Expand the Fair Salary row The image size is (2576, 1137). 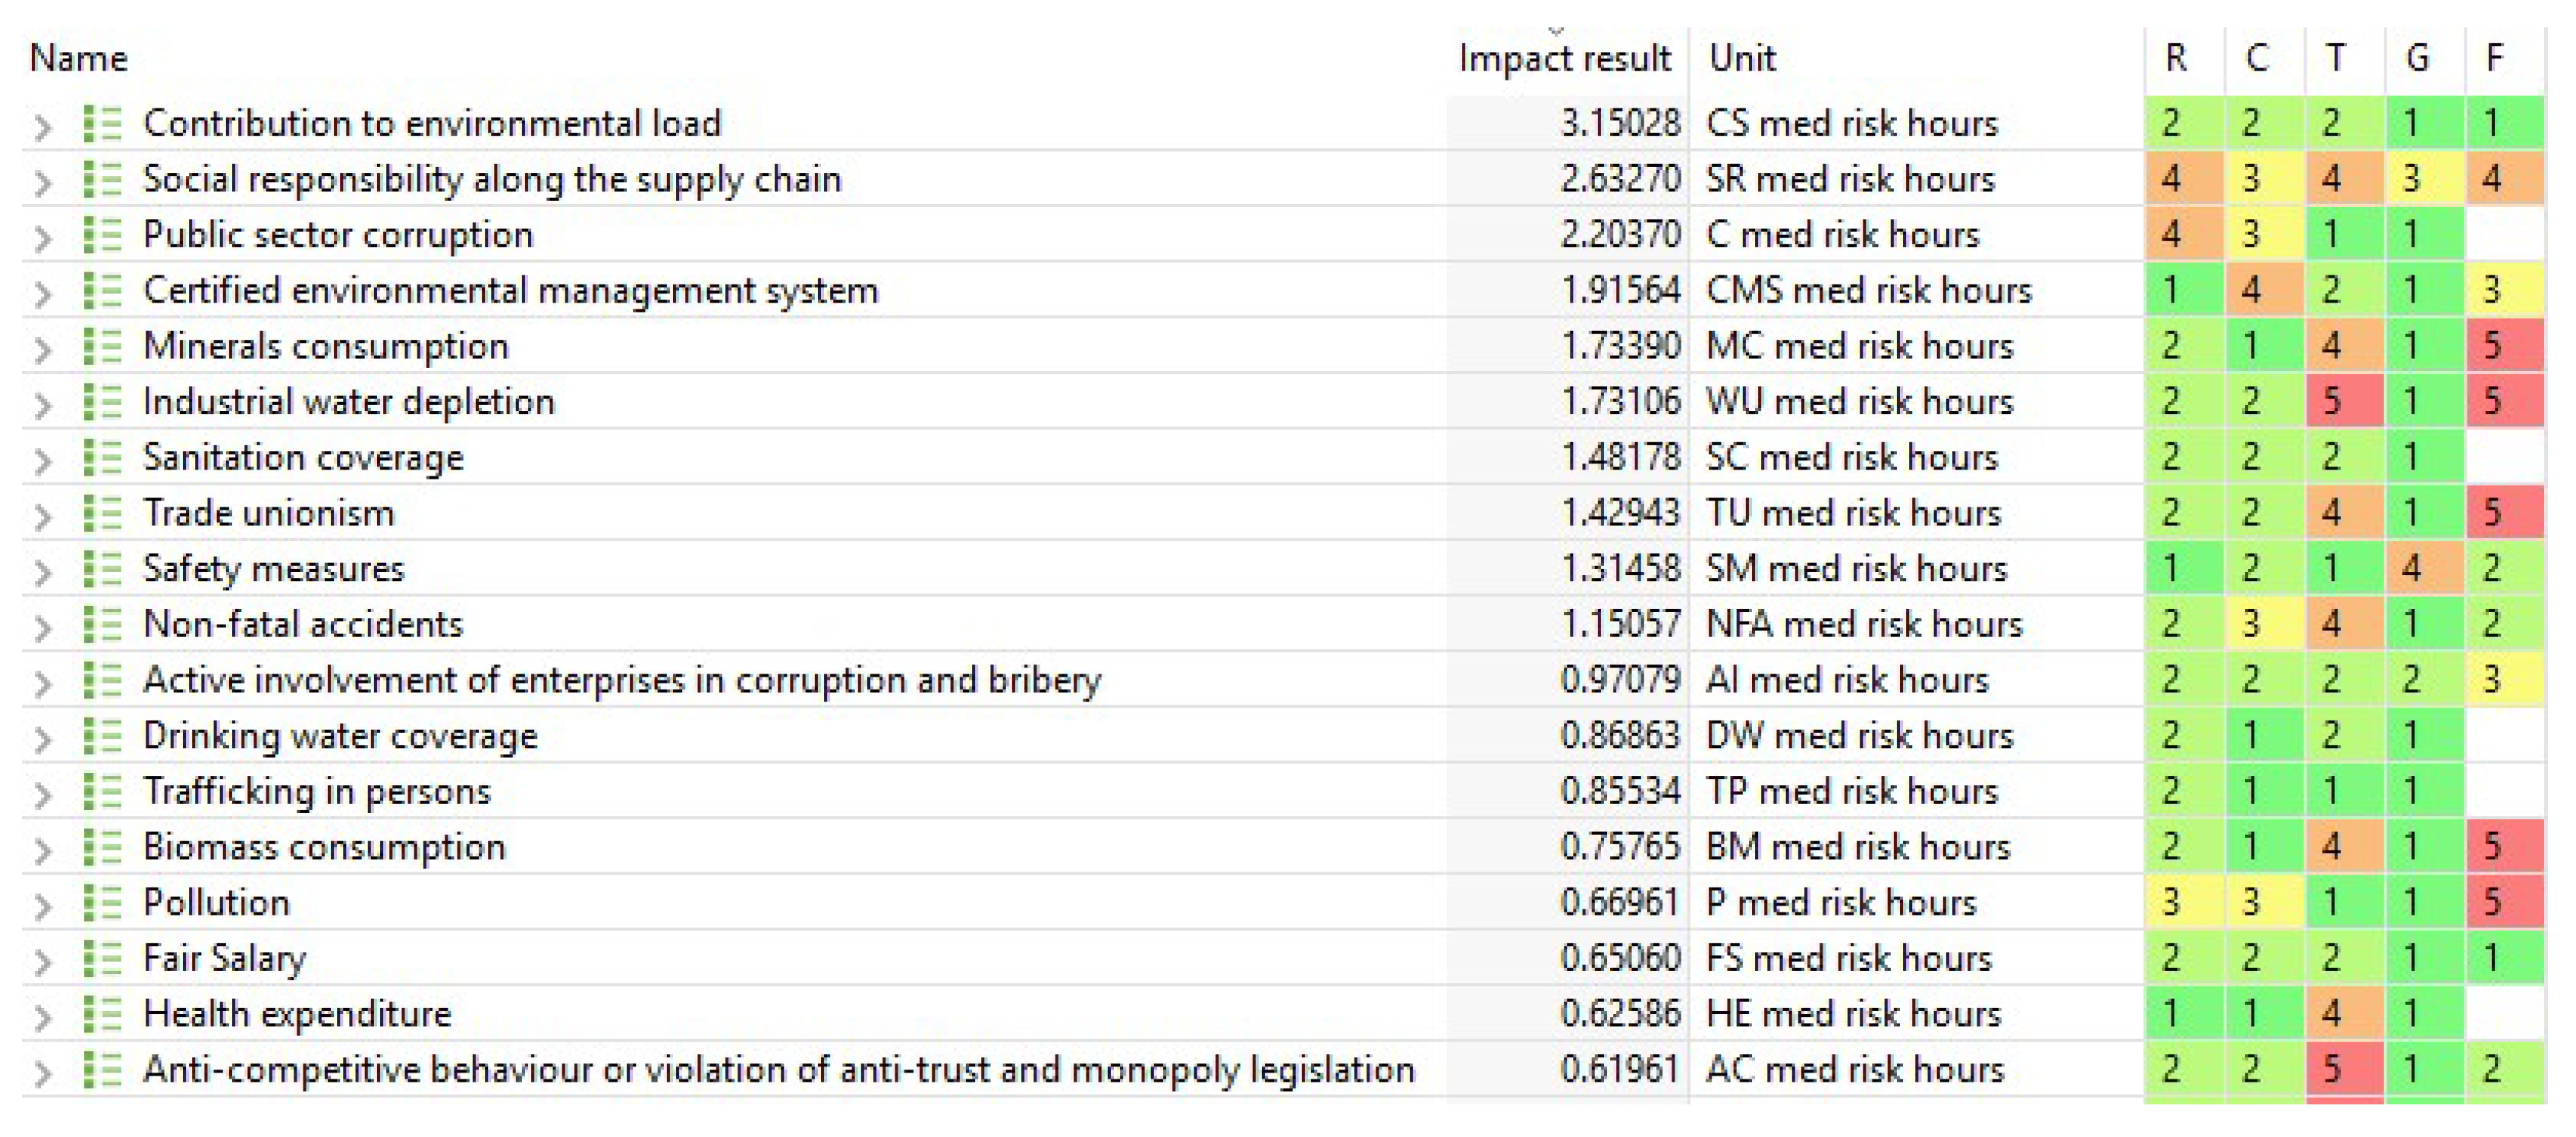(42, 961)
